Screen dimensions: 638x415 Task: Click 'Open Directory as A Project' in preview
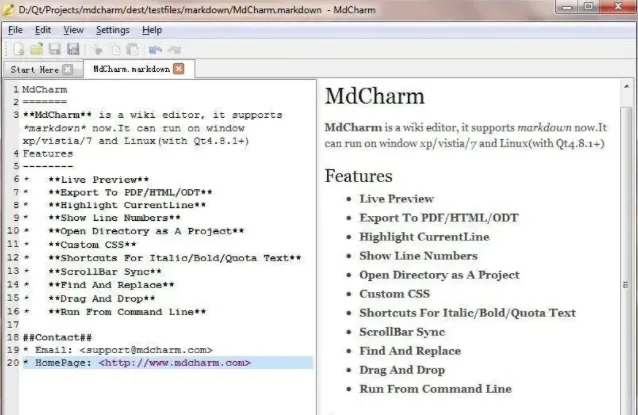439,275
